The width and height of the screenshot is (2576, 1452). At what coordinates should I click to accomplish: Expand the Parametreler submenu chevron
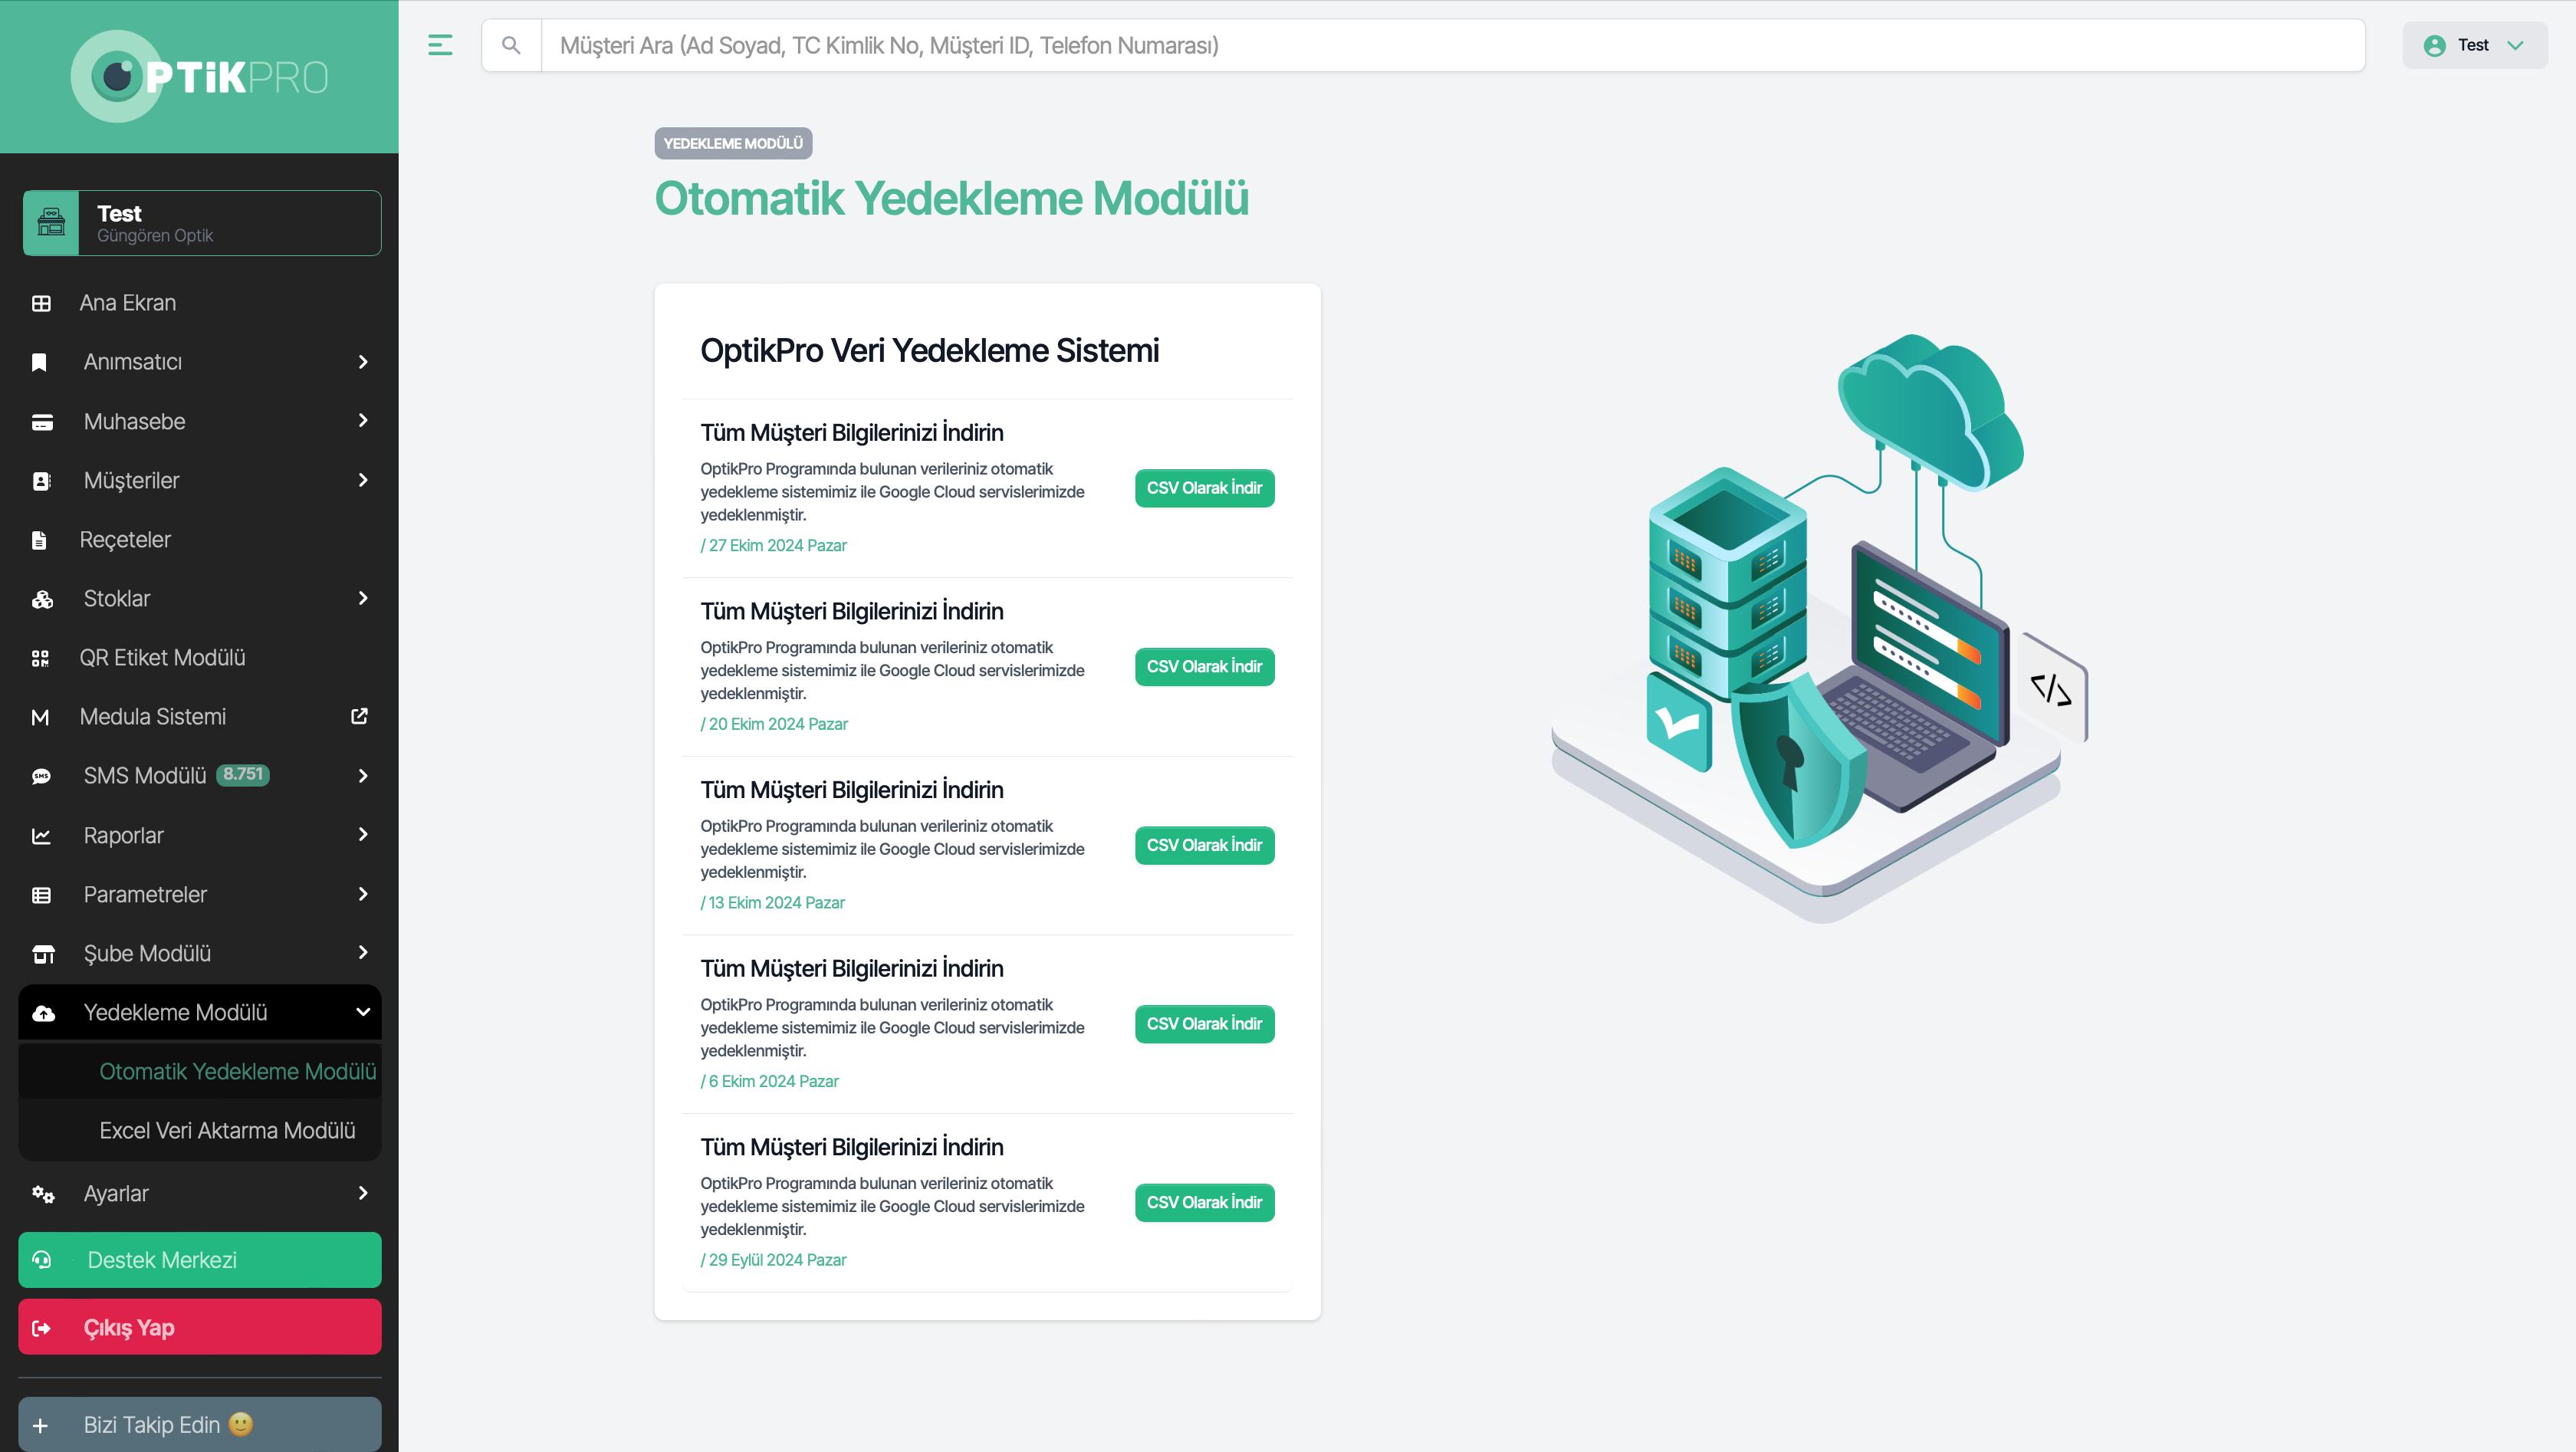(x=363, y=894)
